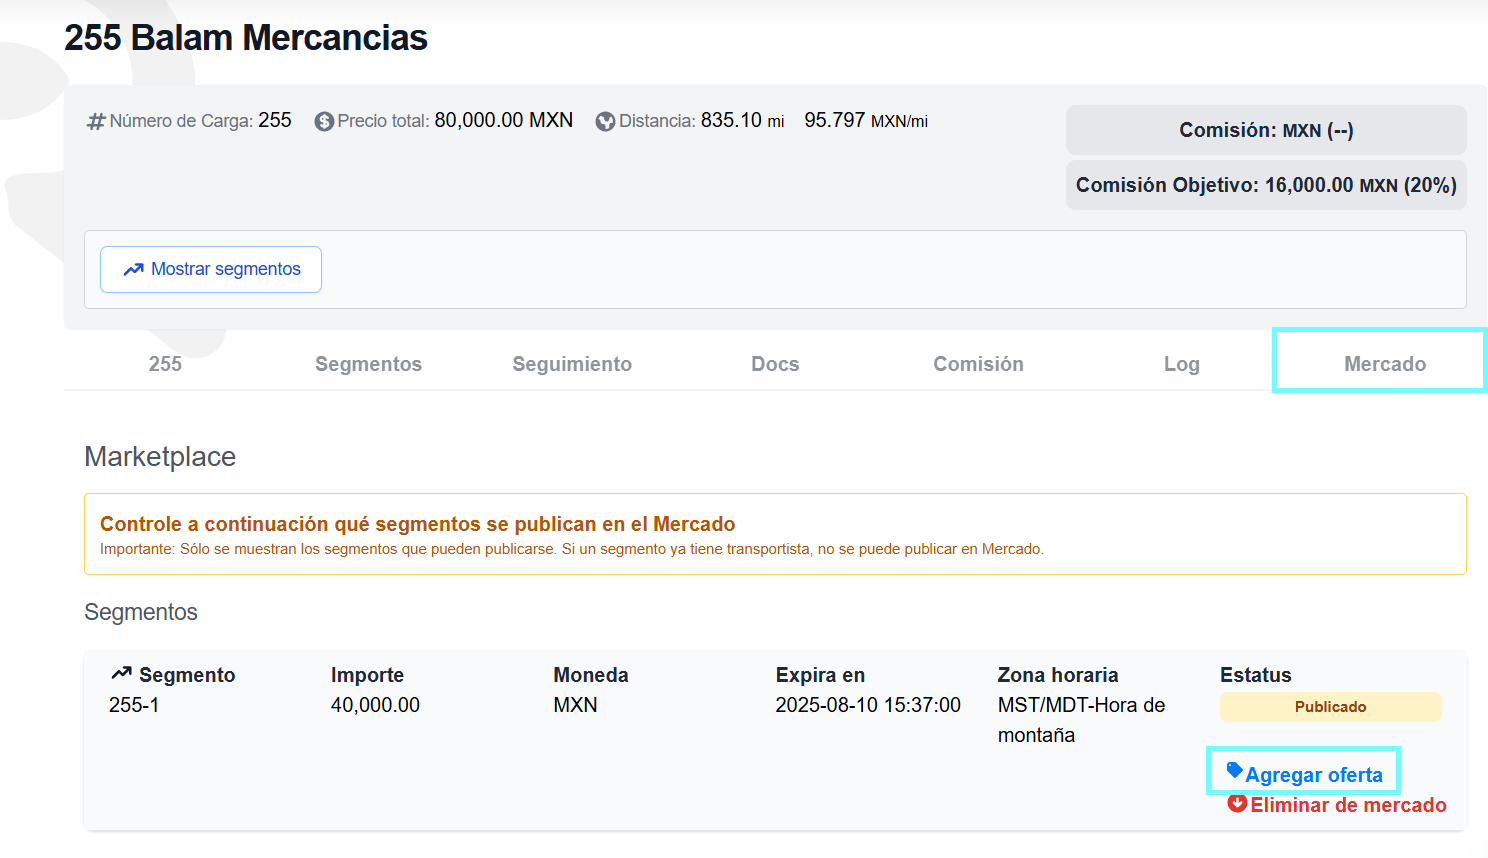Click the Zona horaria column header
This screenshot has width=1488, height=858.
(1058, 675)
